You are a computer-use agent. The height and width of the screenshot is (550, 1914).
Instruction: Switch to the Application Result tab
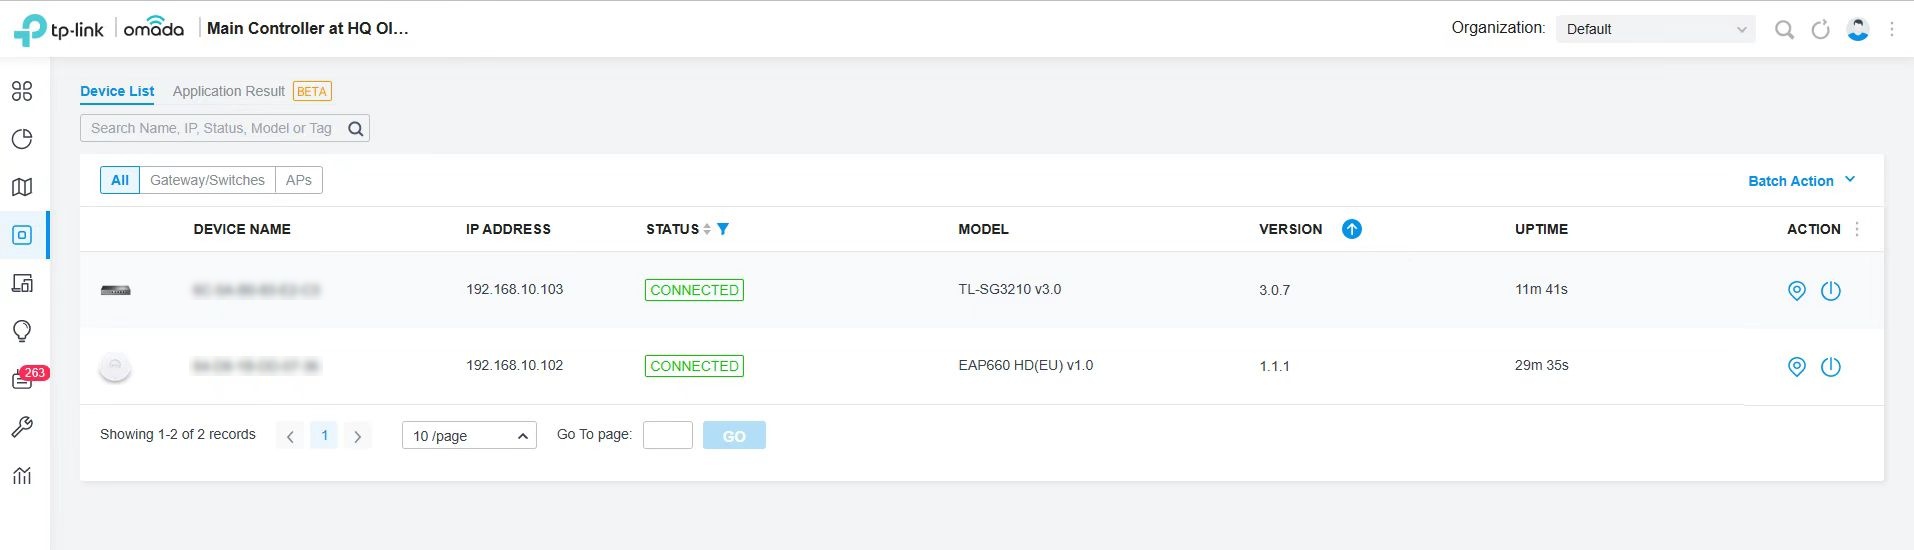coord(229,91)
